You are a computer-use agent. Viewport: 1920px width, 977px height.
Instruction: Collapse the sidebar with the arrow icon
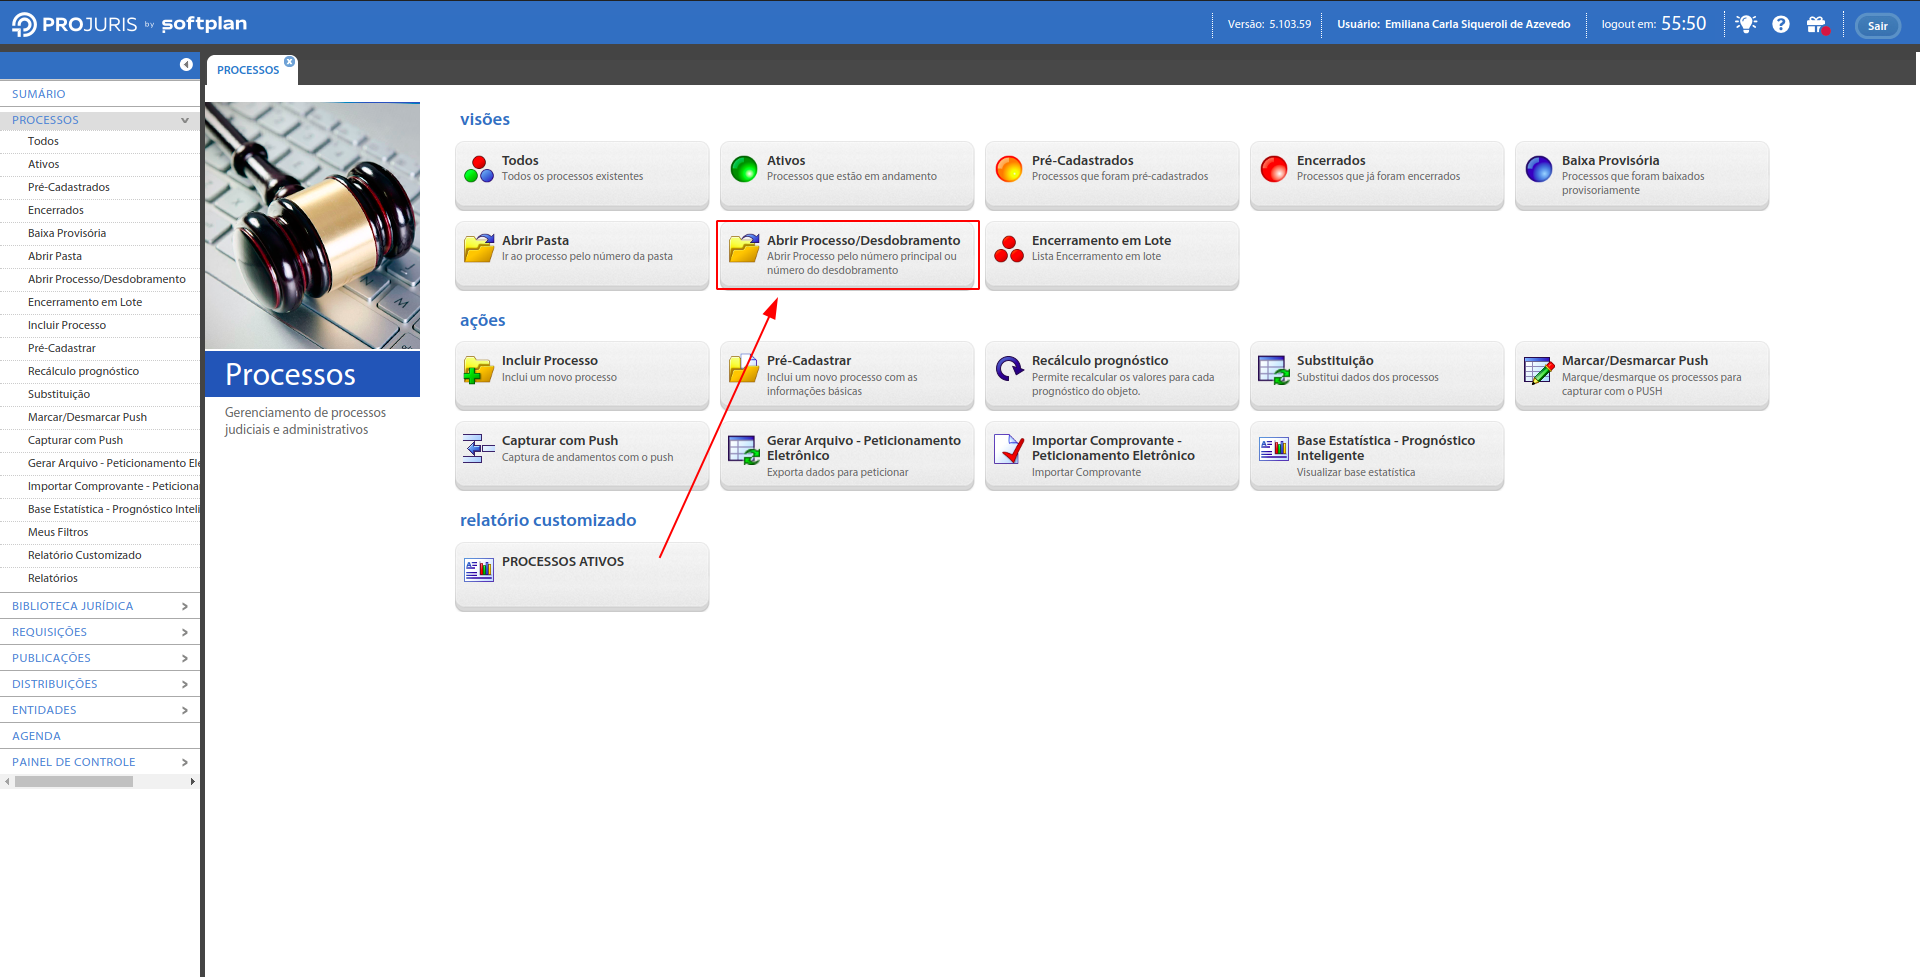[x=186, y=64]
